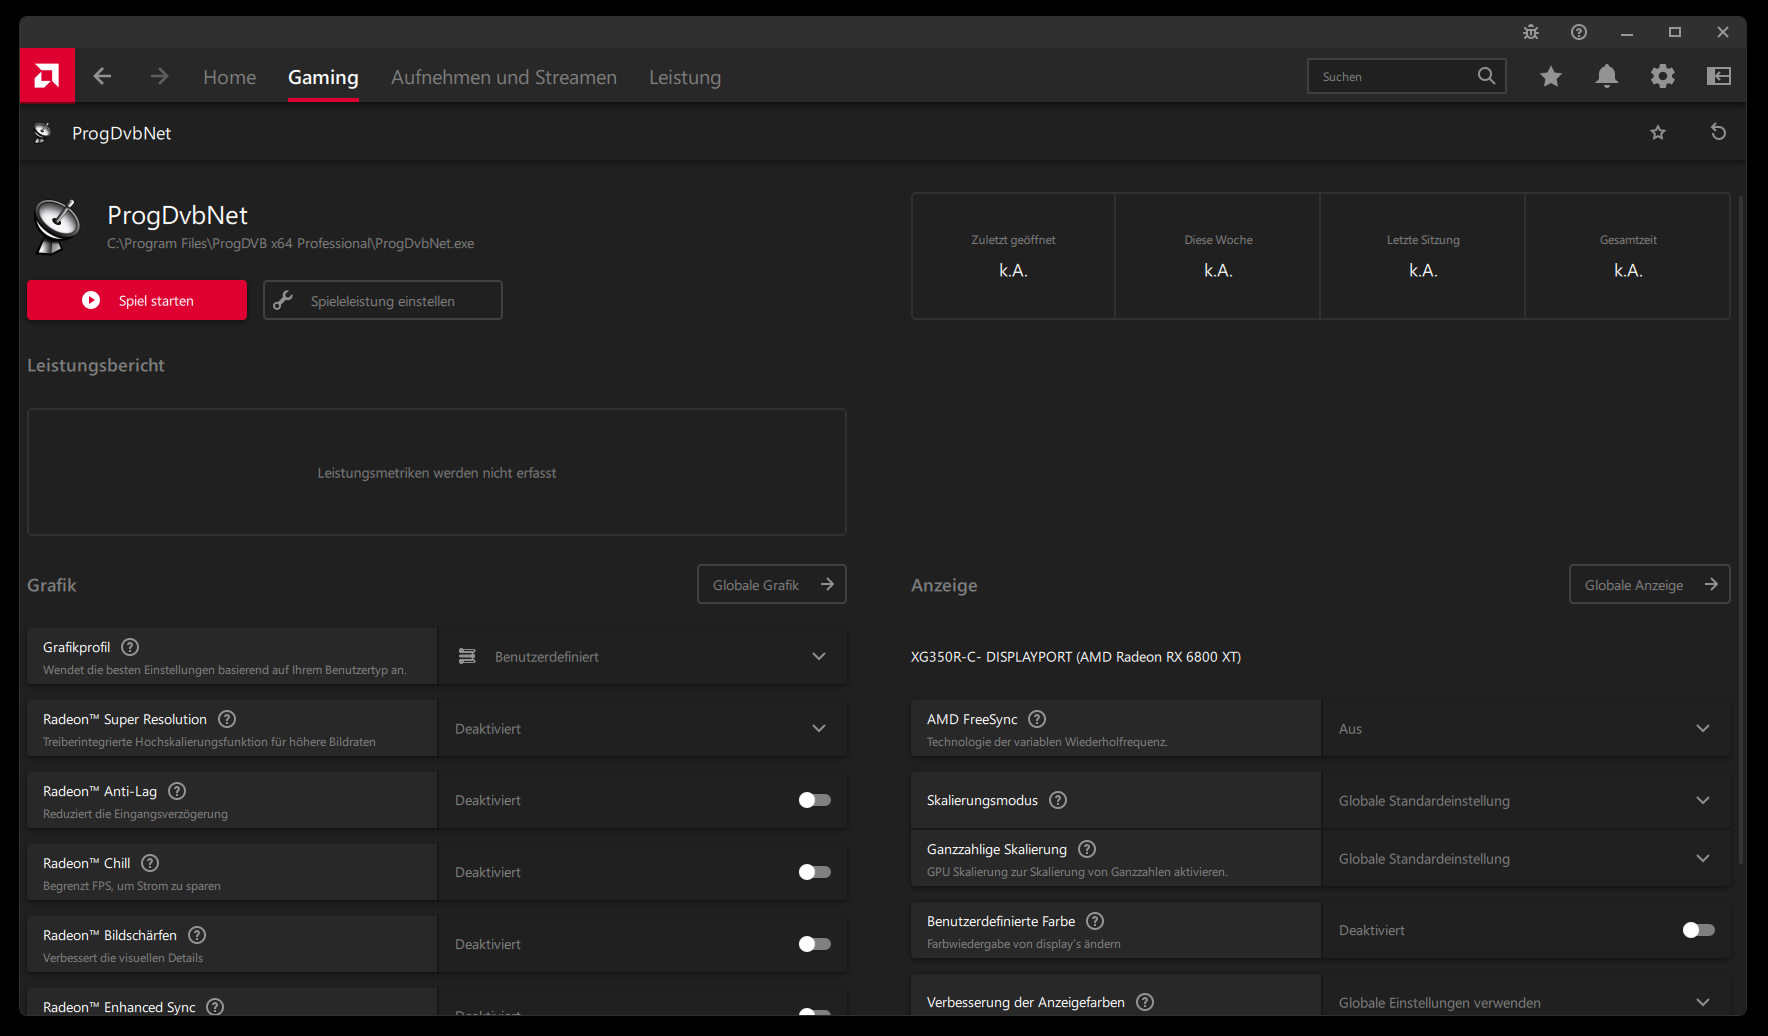Show help for Radeon Bildschärfen
Screen dimensions: 1768x1036
197,935
